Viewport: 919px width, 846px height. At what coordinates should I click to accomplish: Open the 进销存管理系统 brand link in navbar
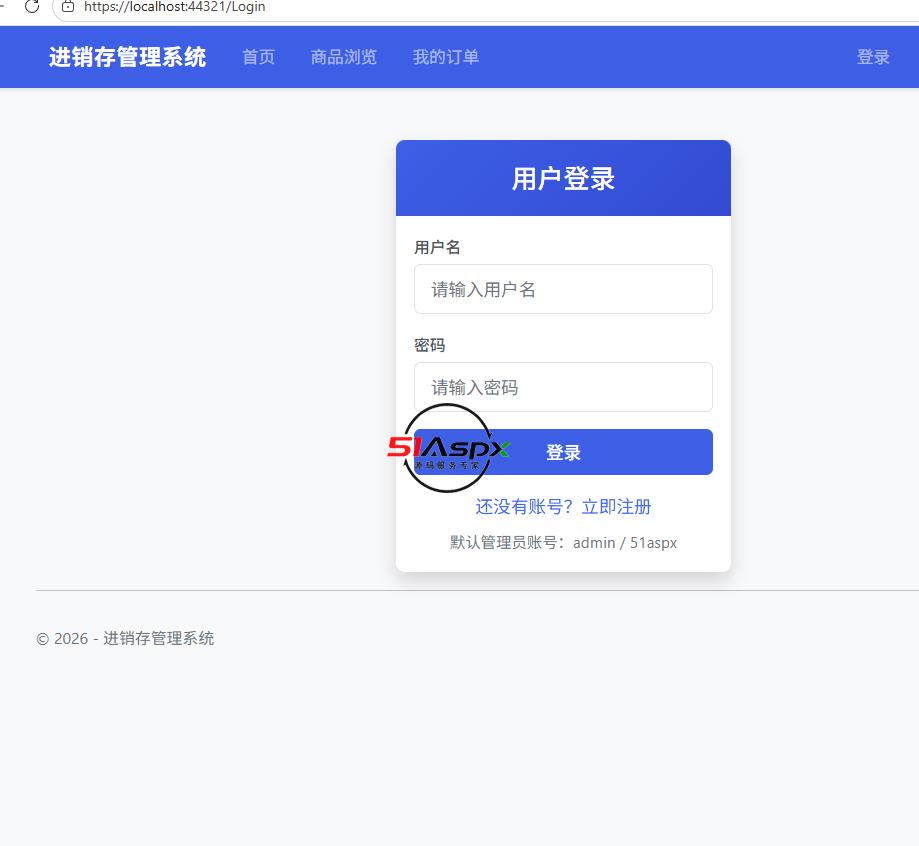tap(127, 57)
